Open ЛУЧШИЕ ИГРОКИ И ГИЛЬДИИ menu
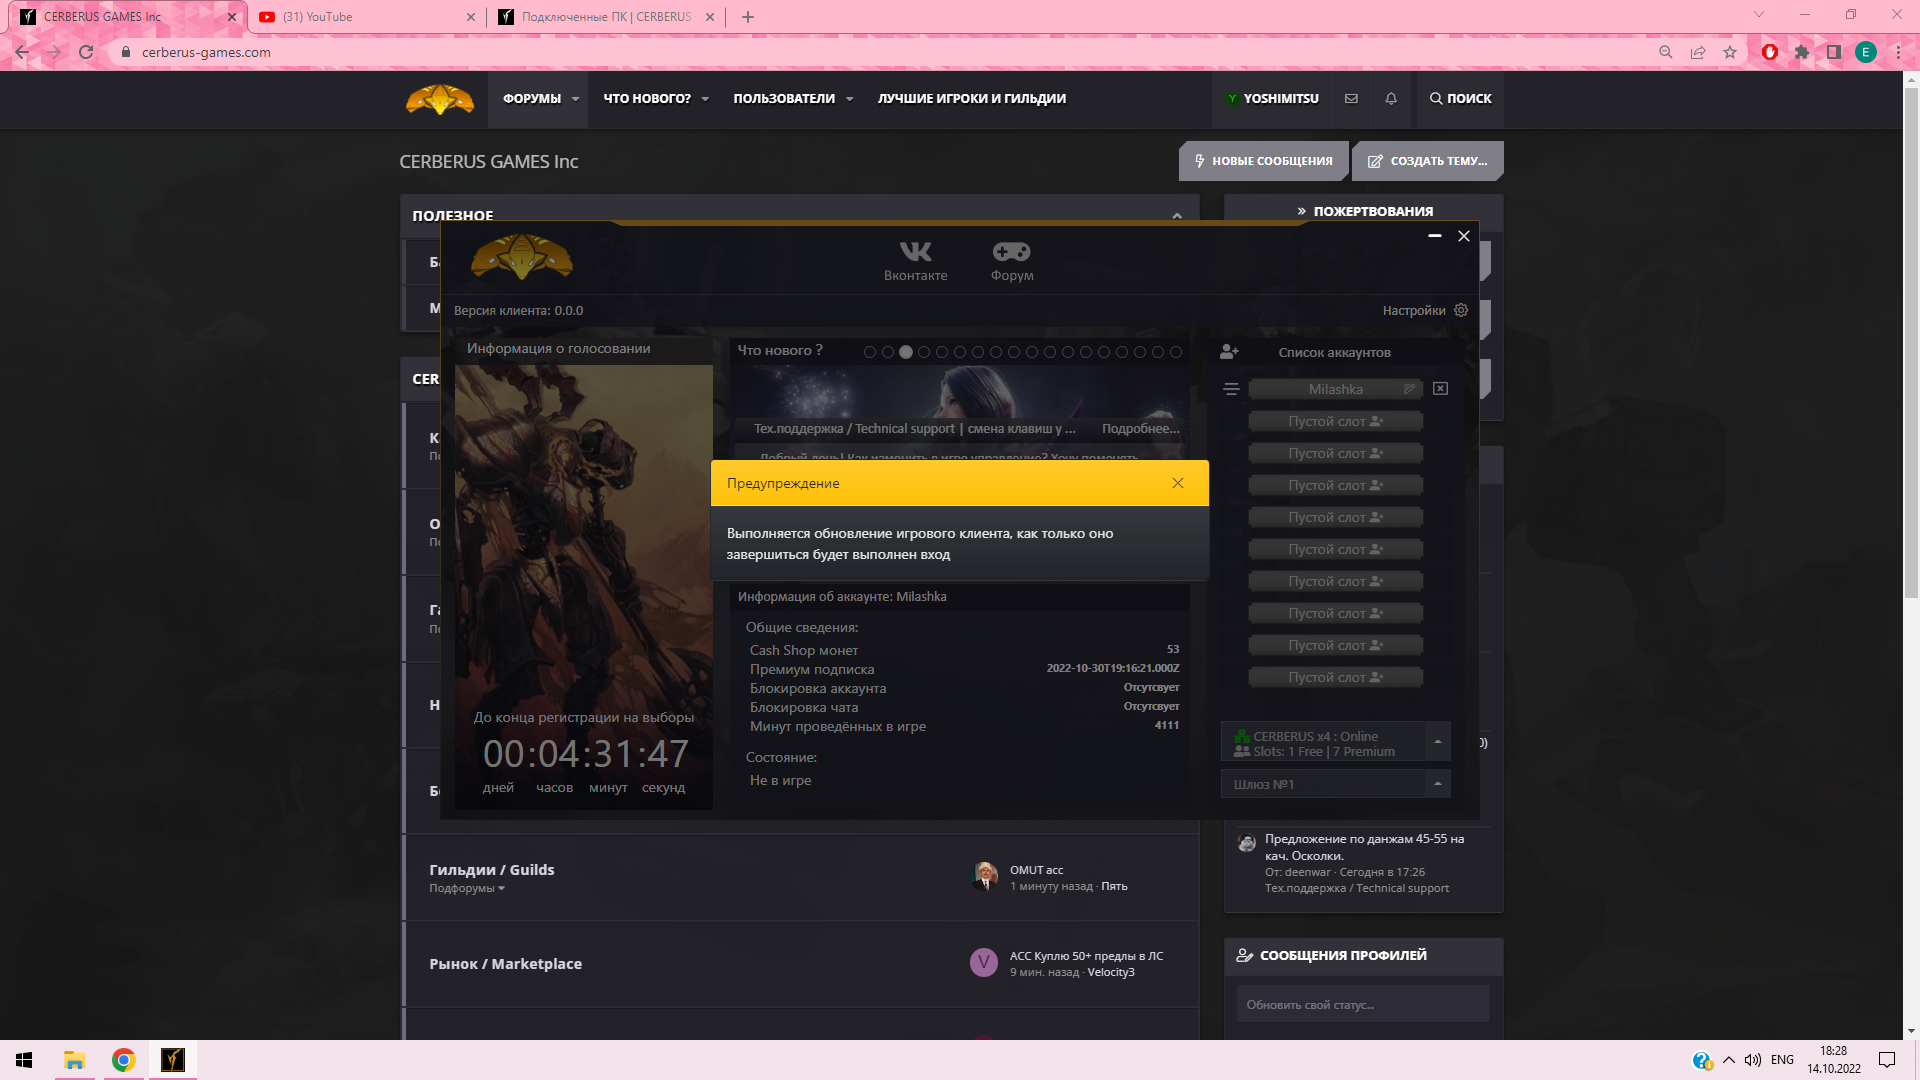 971,99
